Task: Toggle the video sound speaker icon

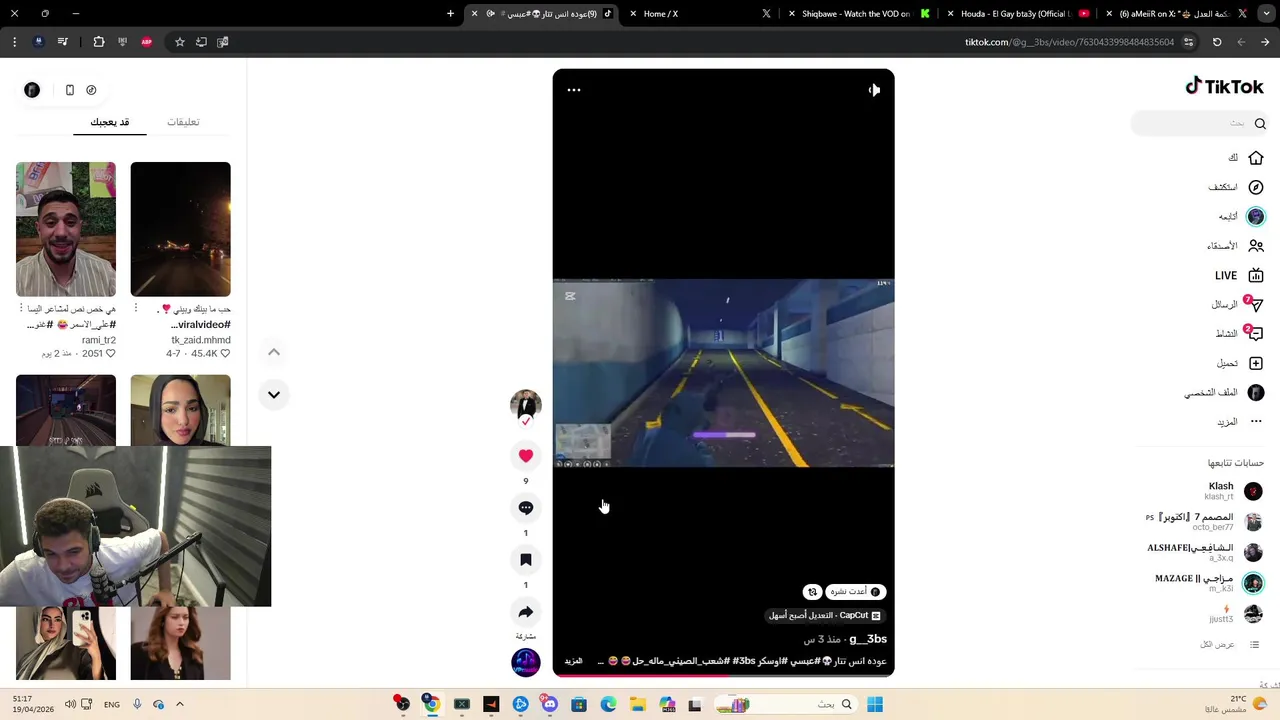Action: coord(874,90)
